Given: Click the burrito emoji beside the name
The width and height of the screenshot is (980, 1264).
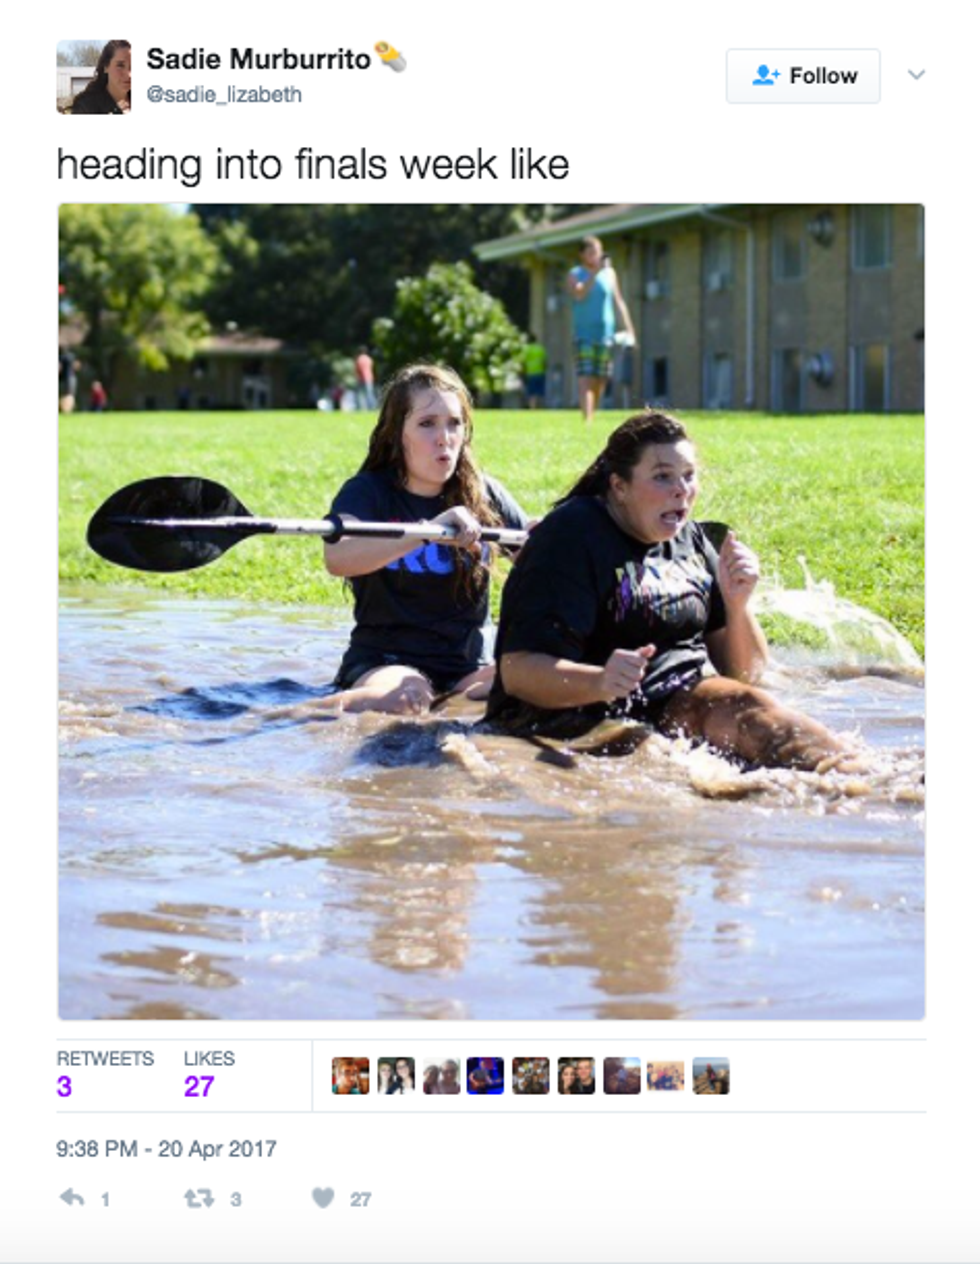Looking at the screenshot, I should pyautogui.click(x=390, y=57).
